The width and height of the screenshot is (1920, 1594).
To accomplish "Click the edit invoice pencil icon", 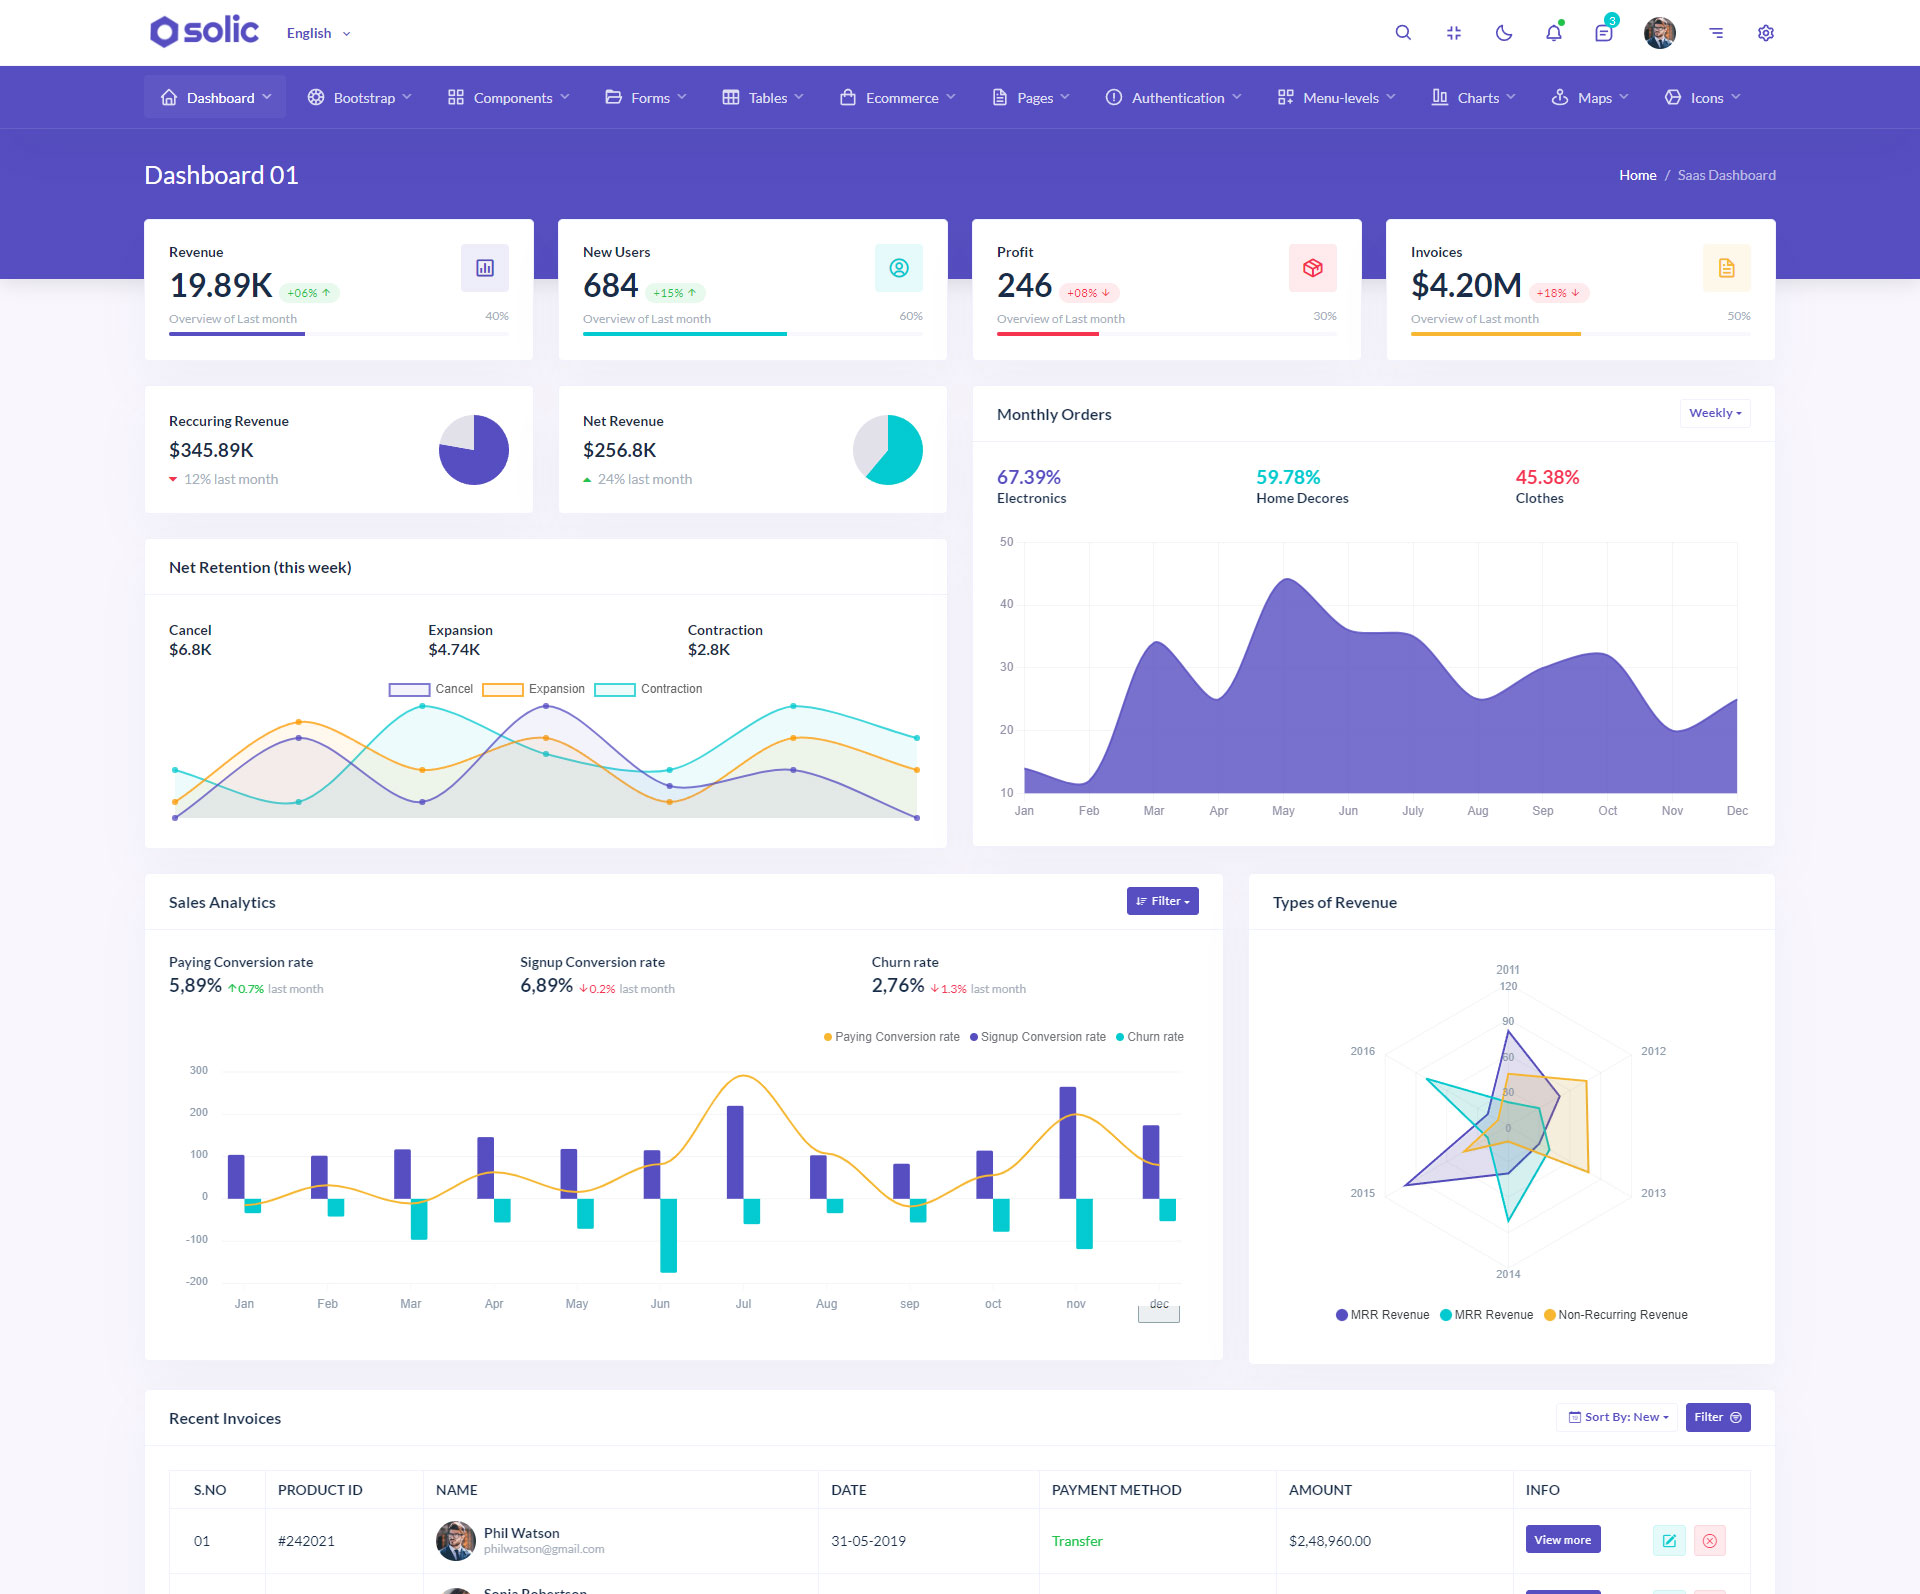I will click(1669, 1541).
